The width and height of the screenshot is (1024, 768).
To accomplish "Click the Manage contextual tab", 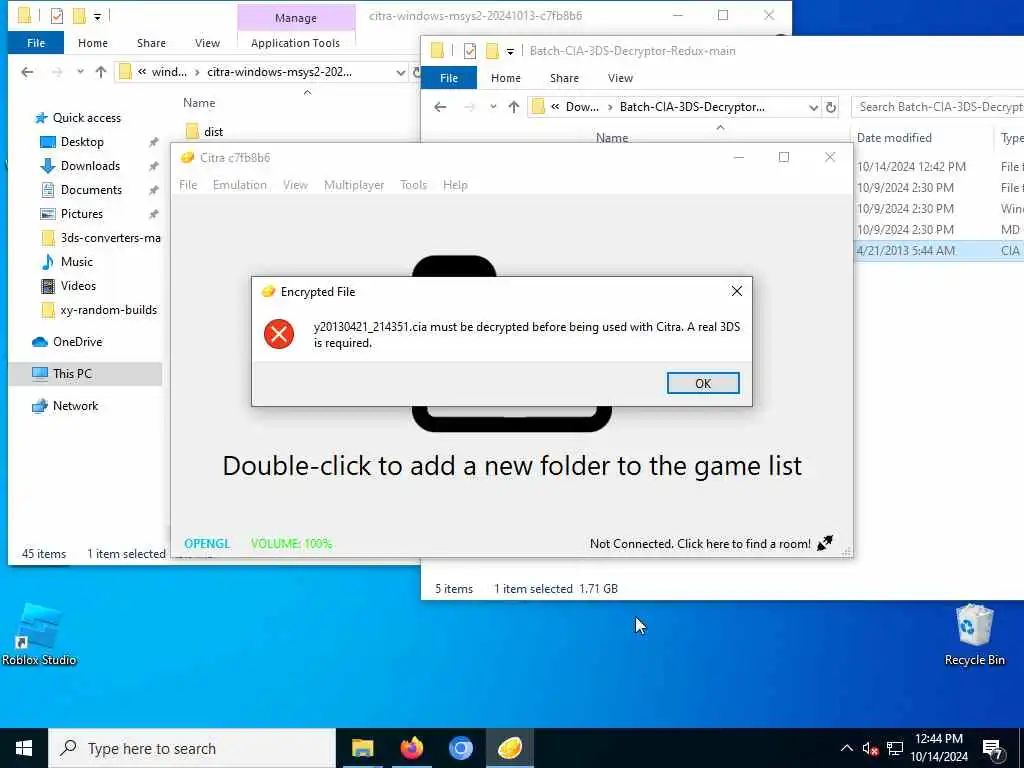I will click(296, 18).
